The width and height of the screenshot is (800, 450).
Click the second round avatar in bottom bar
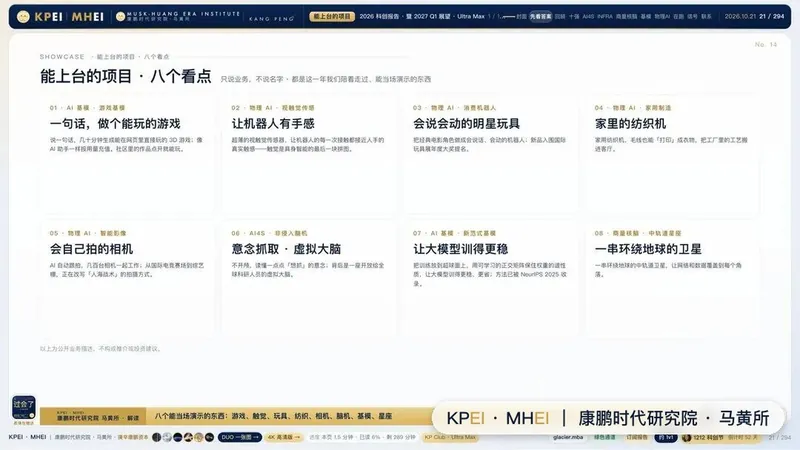[167, 437]
